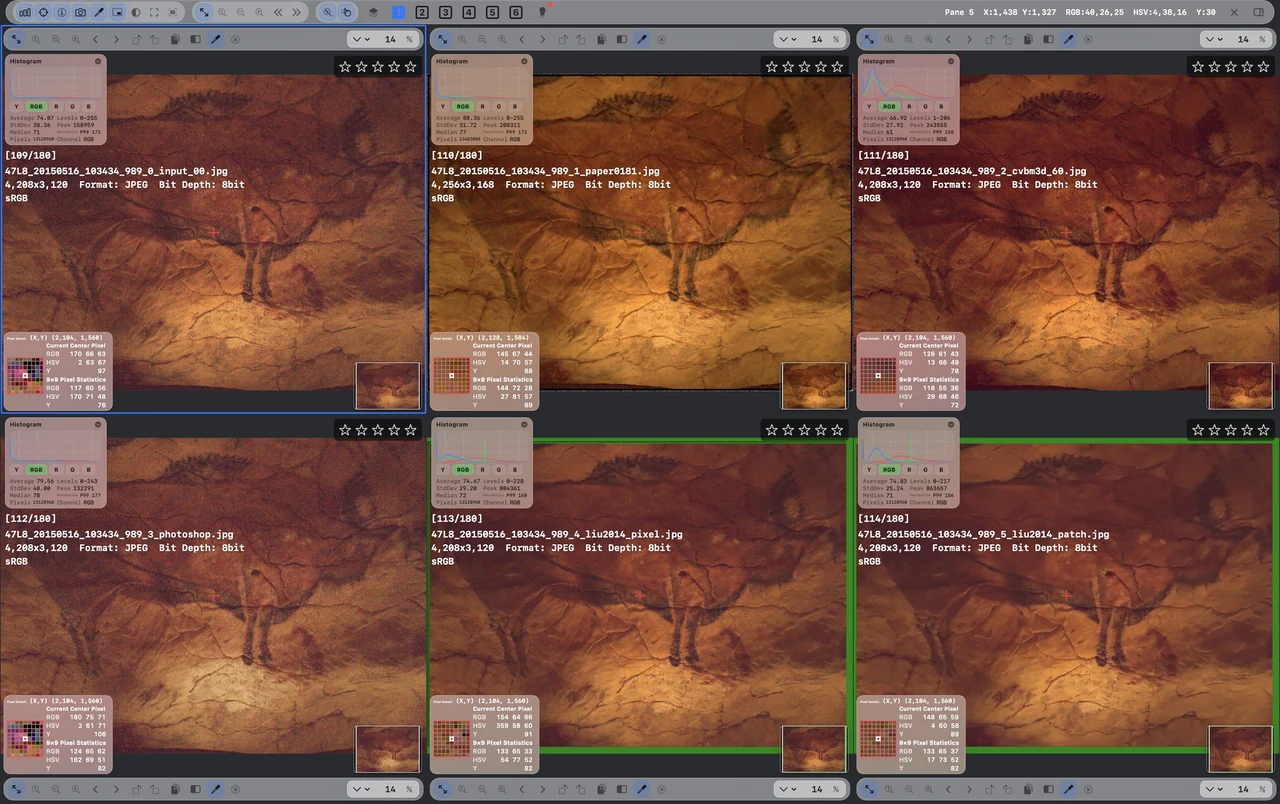Switch to the 1-pane layout

398,12
